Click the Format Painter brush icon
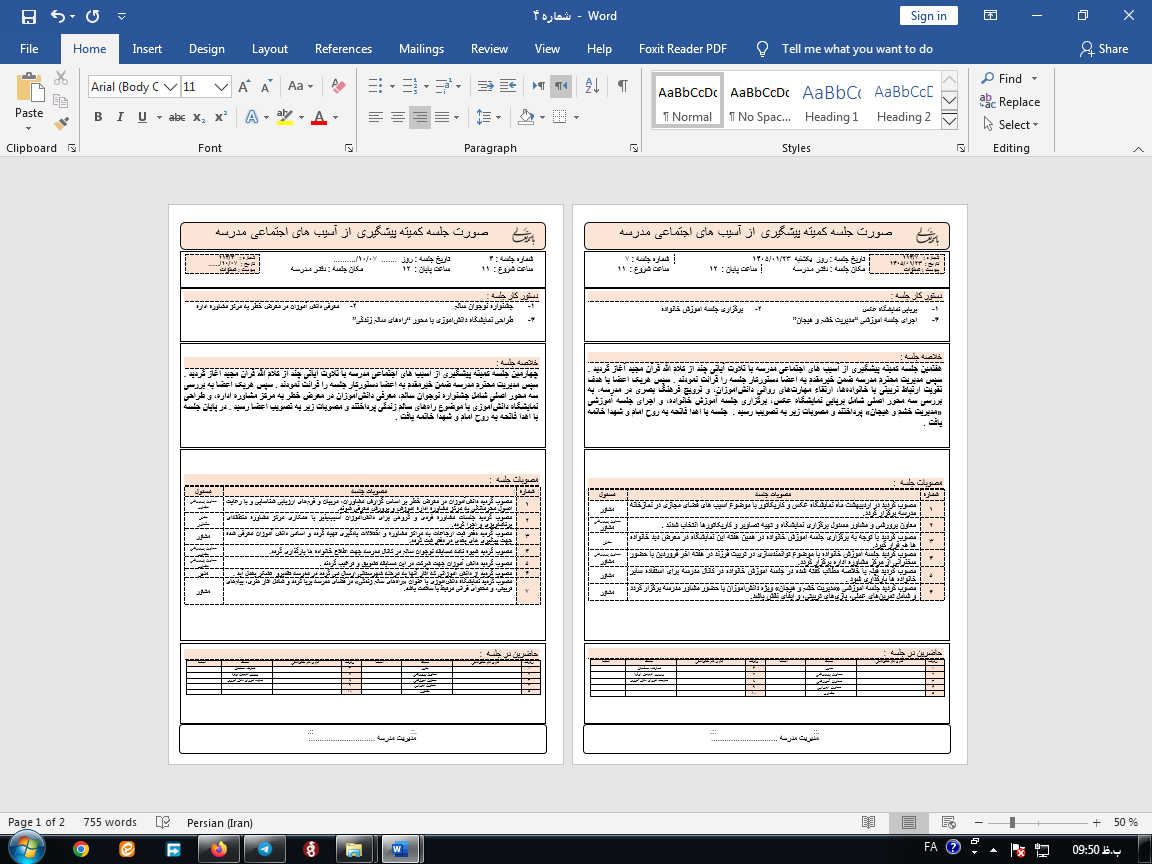The image size is (1152, 864). 62,124
